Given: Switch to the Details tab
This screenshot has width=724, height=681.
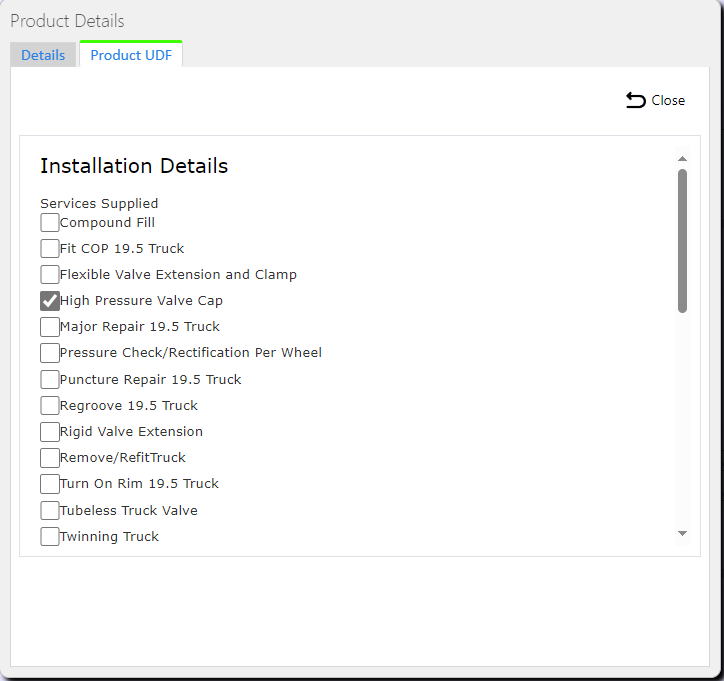Looking at the screenshot, I should (x=43, y=55).
